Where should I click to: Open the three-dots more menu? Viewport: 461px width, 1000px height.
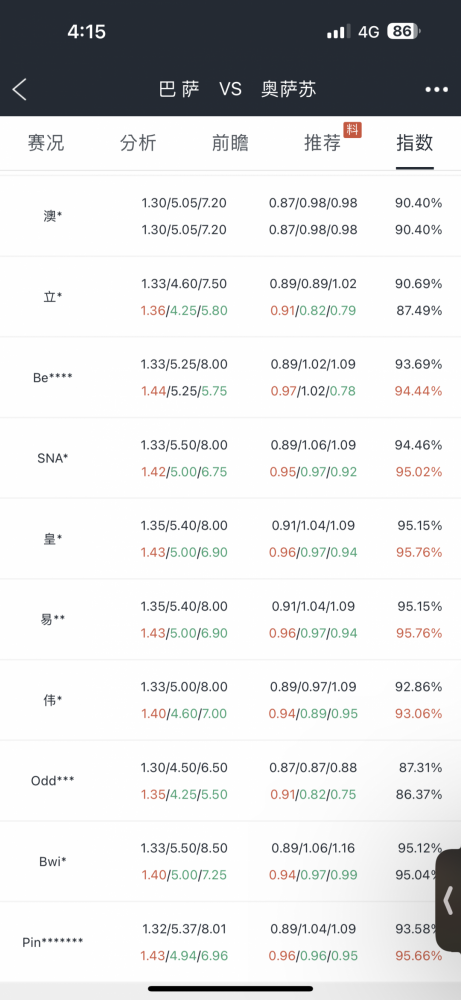click(437, 90)
